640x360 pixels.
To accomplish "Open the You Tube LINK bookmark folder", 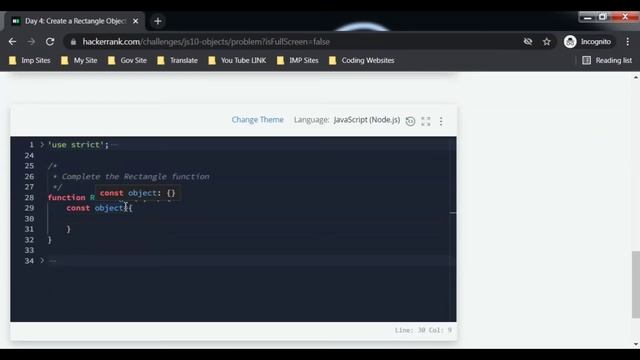I will click(237, 60).
